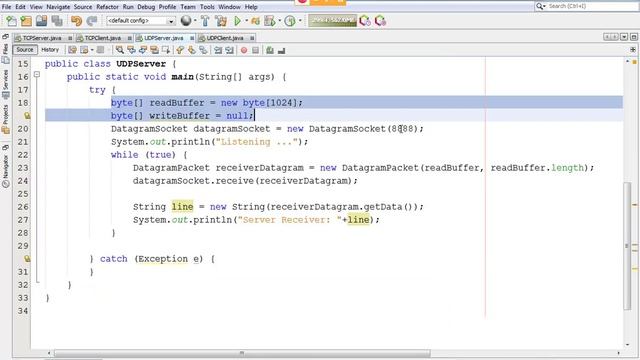This screenshot has height=360, width=640.
Task: Switch to the UDPClient.java tab
Action: [x=225, y=38]
